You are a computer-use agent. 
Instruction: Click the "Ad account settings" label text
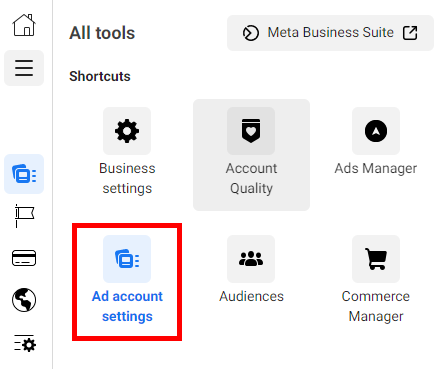(x=127, y=306)
